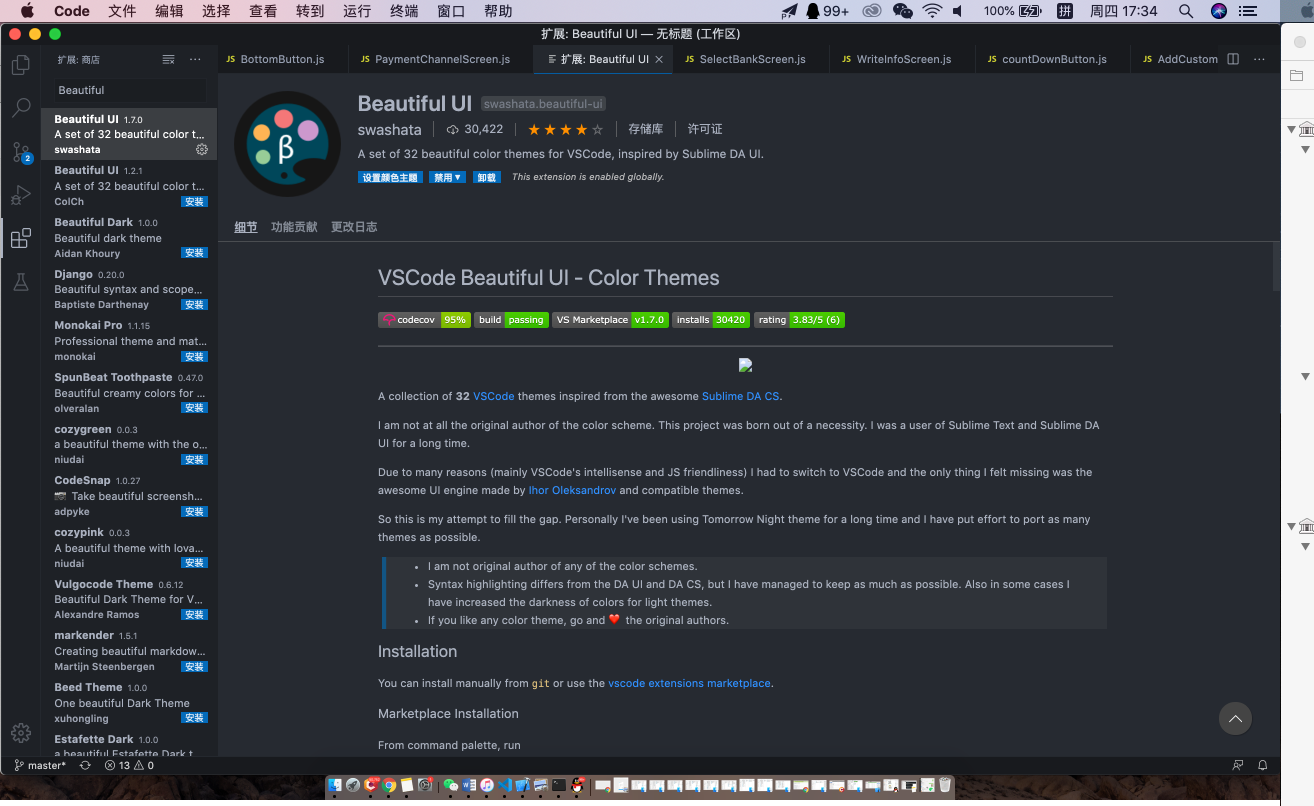Install the Monokai Pro extension
The image size is (1314, 806).
coord(194,356)
